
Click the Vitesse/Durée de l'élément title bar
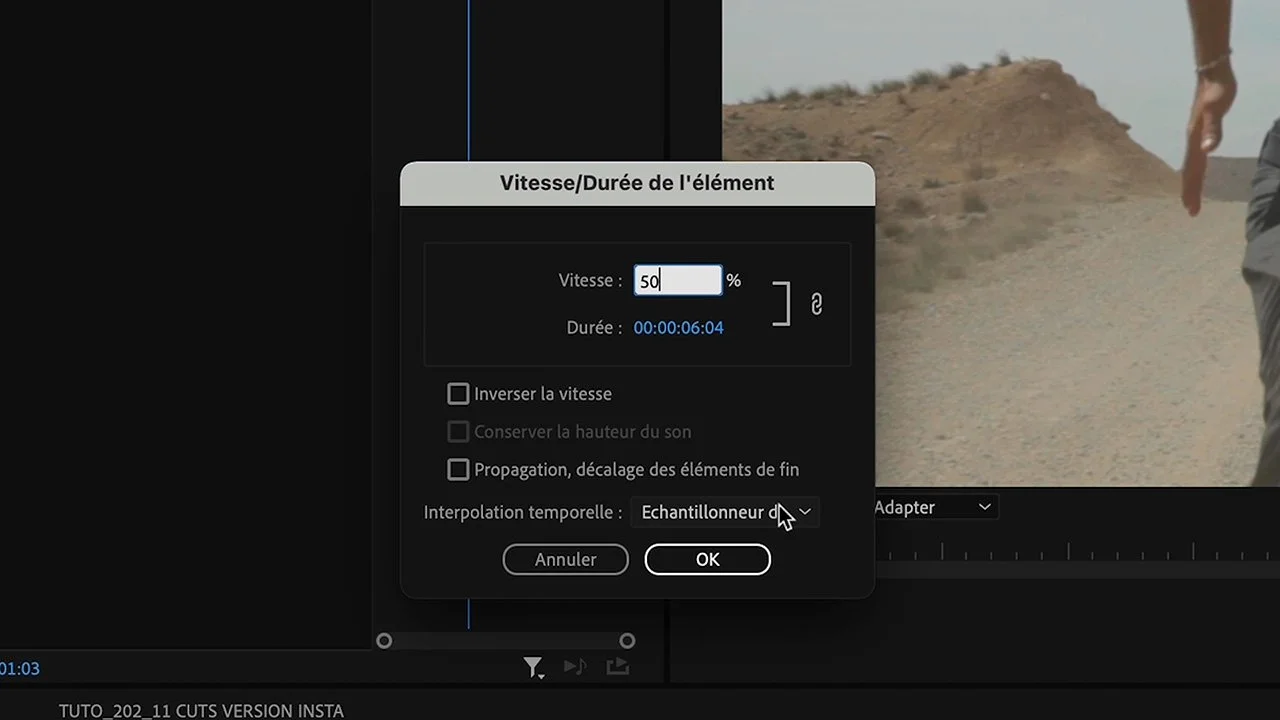click(637, 184)
